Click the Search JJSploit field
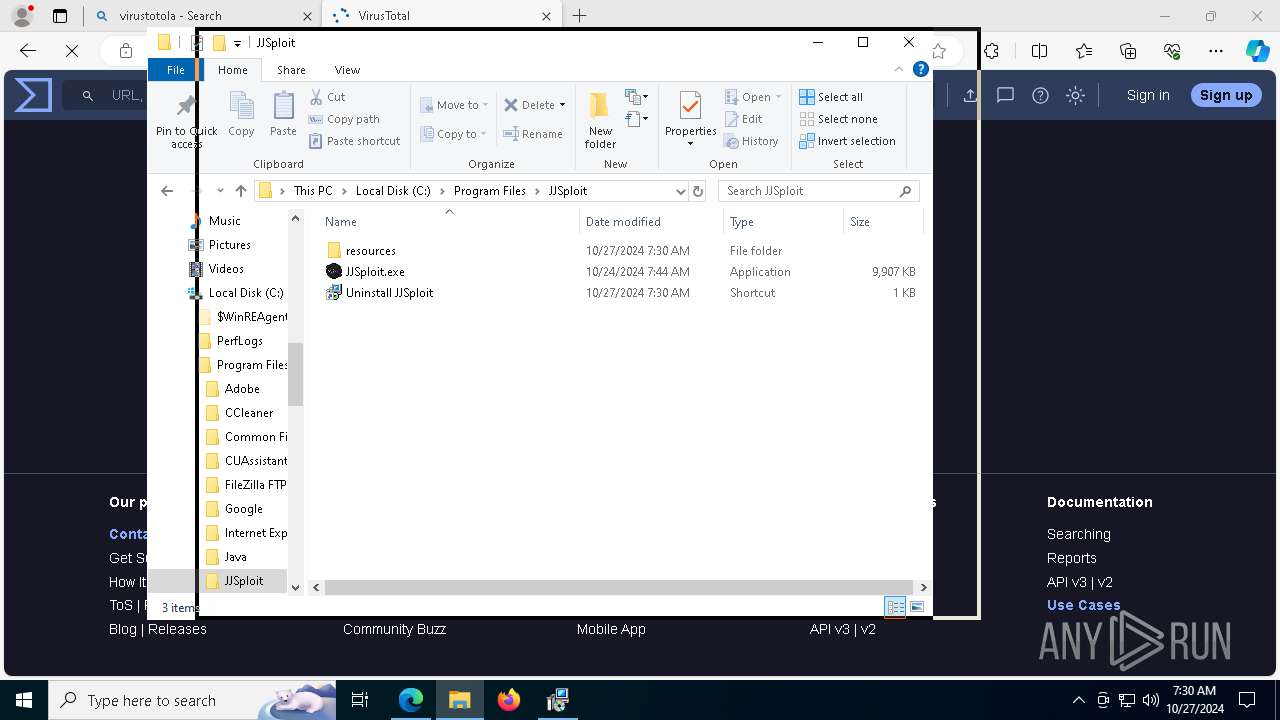 818,191
